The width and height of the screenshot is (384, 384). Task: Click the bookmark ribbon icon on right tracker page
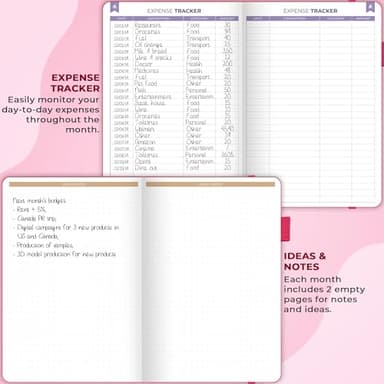(370, 7)
